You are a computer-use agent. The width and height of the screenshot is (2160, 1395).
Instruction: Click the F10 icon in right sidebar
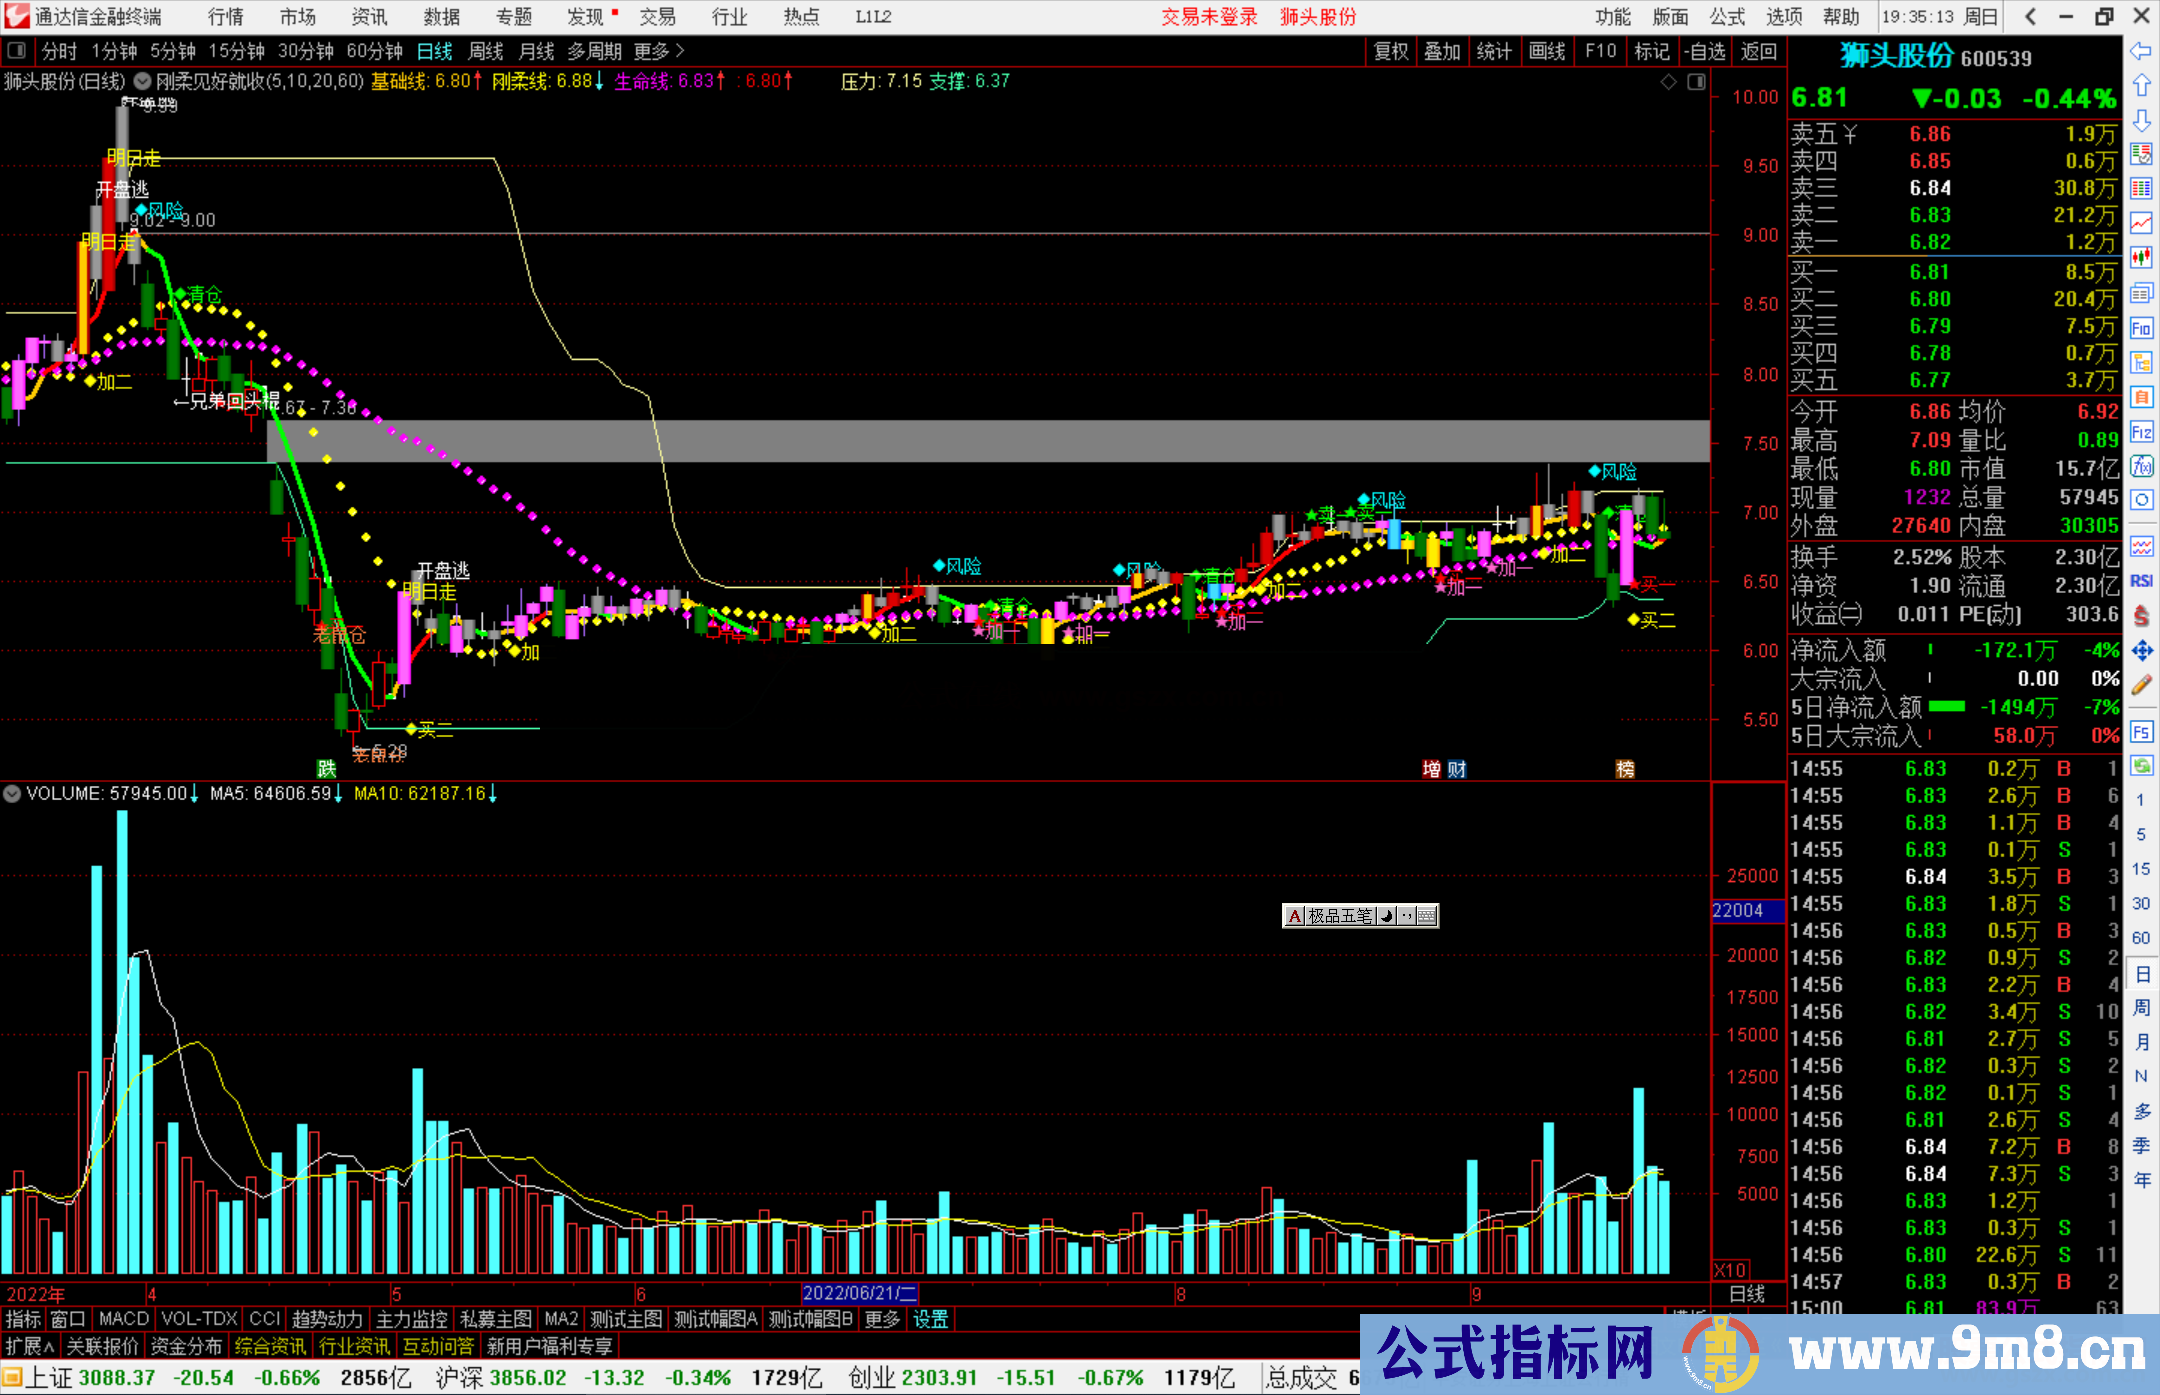[x=2141, y=328]
